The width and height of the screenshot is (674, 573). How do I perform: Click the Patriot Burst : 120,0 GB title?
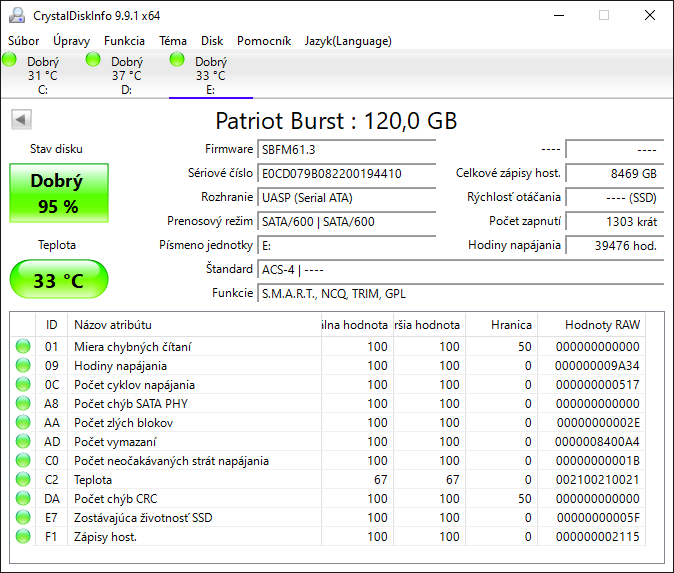tap(336, 121)
